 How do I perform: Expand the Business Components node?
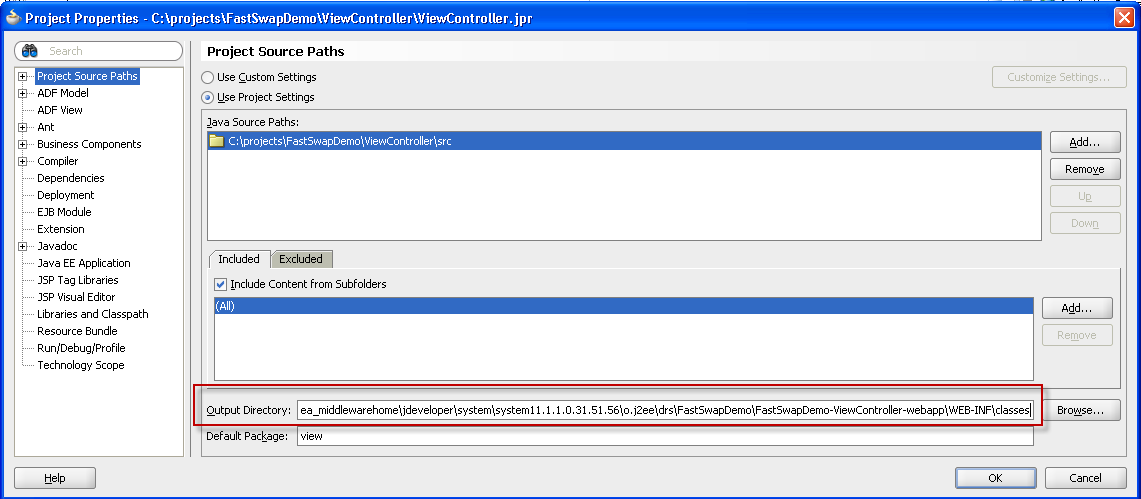point(23,144)
